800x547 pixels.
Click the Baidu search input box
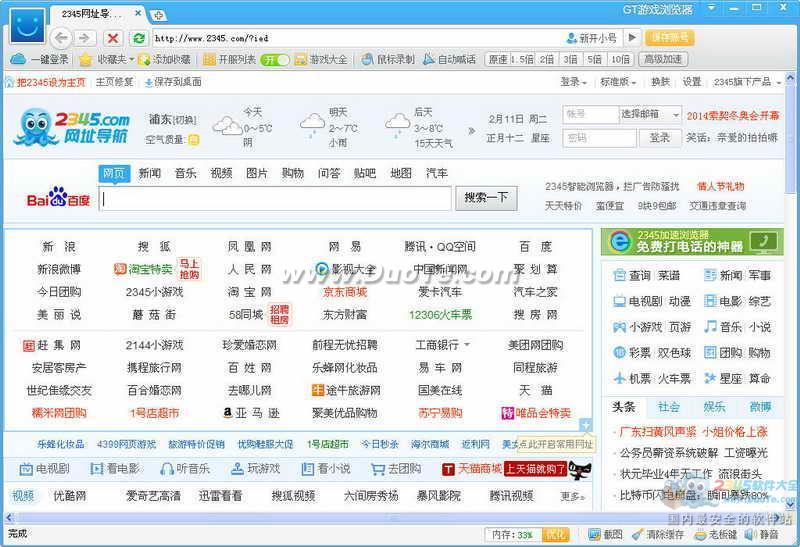[276, 198]
